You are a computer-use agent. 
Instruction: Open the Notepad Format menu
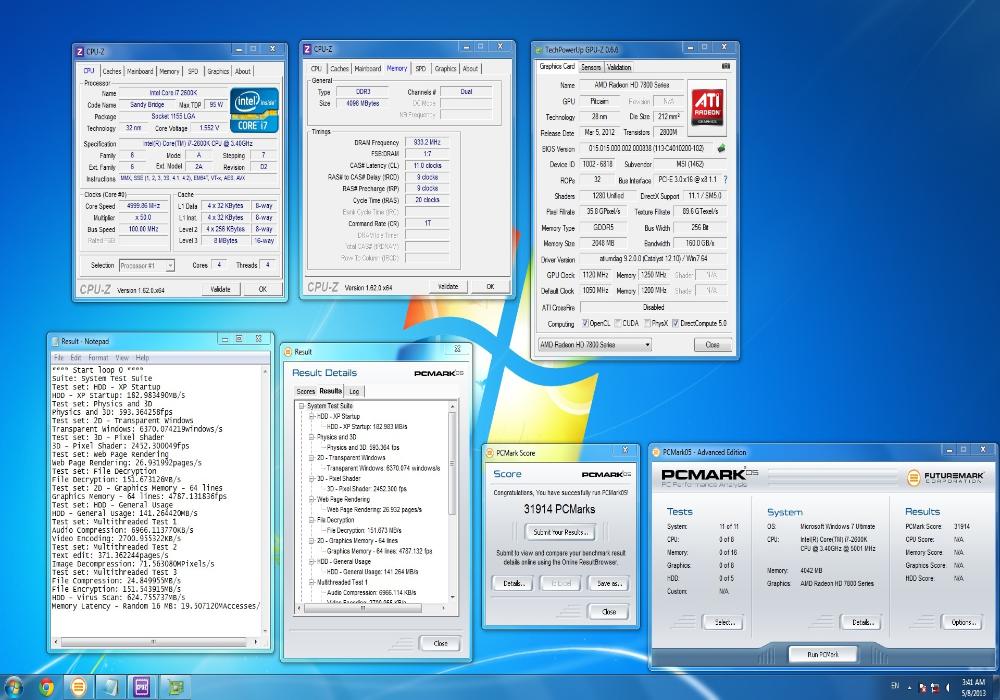point(98,358)
